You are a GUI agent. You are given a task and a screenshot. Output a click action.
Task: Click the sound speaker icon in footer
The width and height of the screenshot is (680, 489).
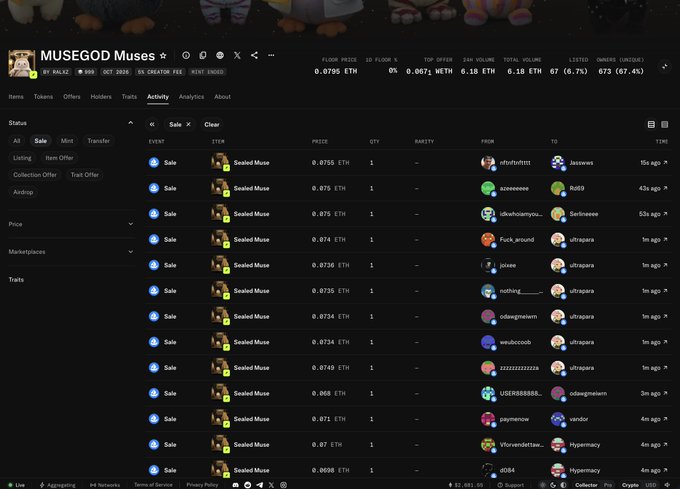667,485
